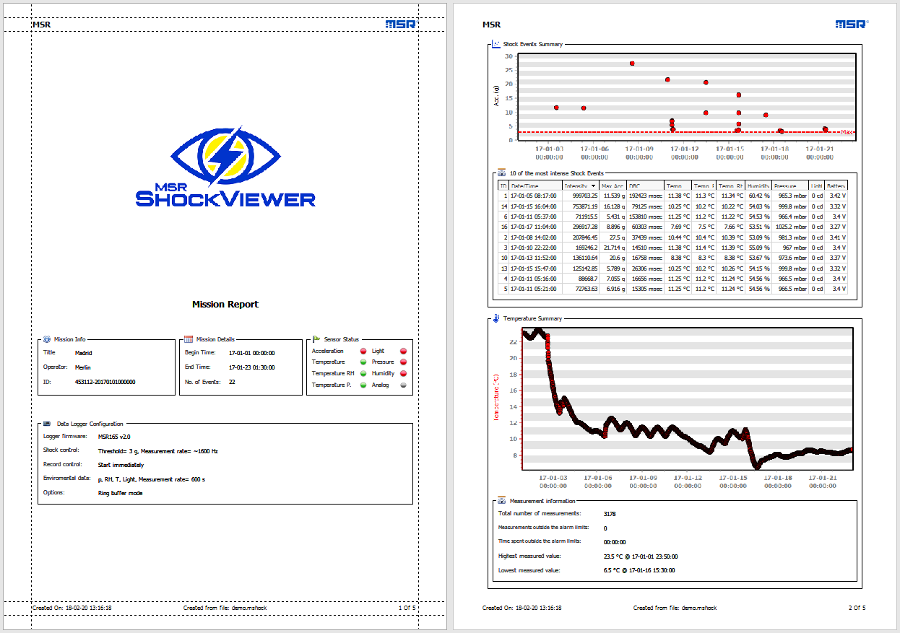The height and width of the screenshot is (633, 900).
Task: Click the End Time value 17-01-23 01:30:00
Action: (252, 367)
